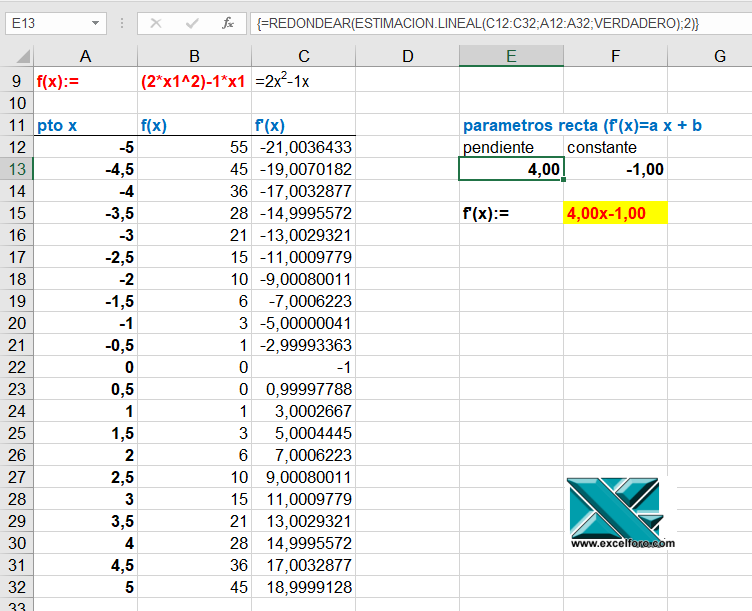Select the blue f'(x) header cell
This screenshot has height=611, width=752.
304,125
